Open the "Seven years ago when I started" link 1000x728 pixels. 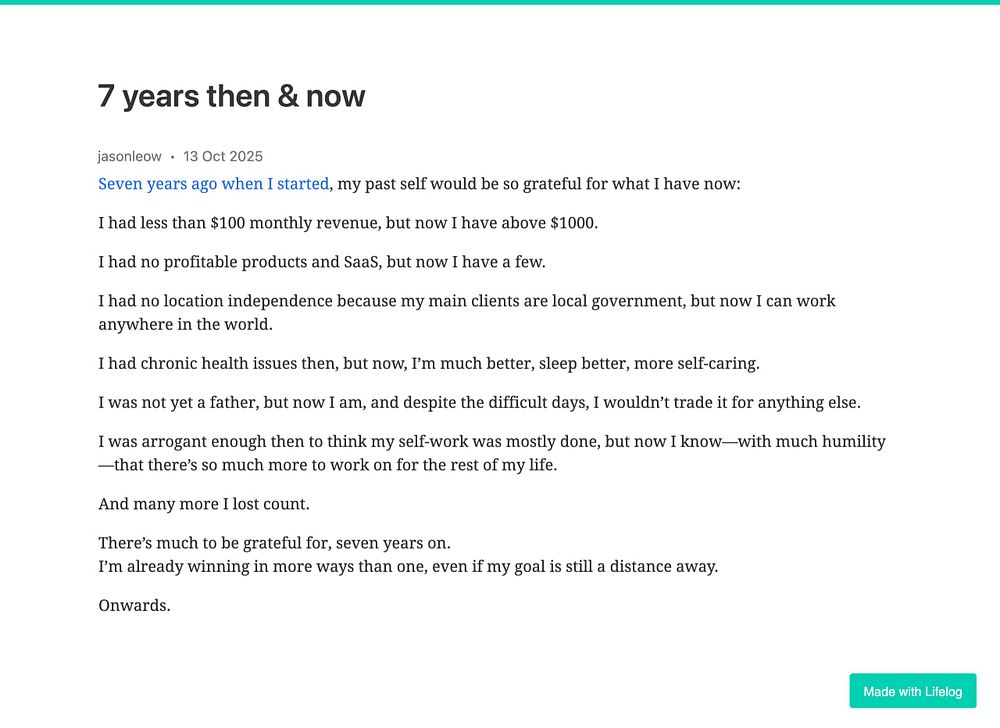coord(214,184)
